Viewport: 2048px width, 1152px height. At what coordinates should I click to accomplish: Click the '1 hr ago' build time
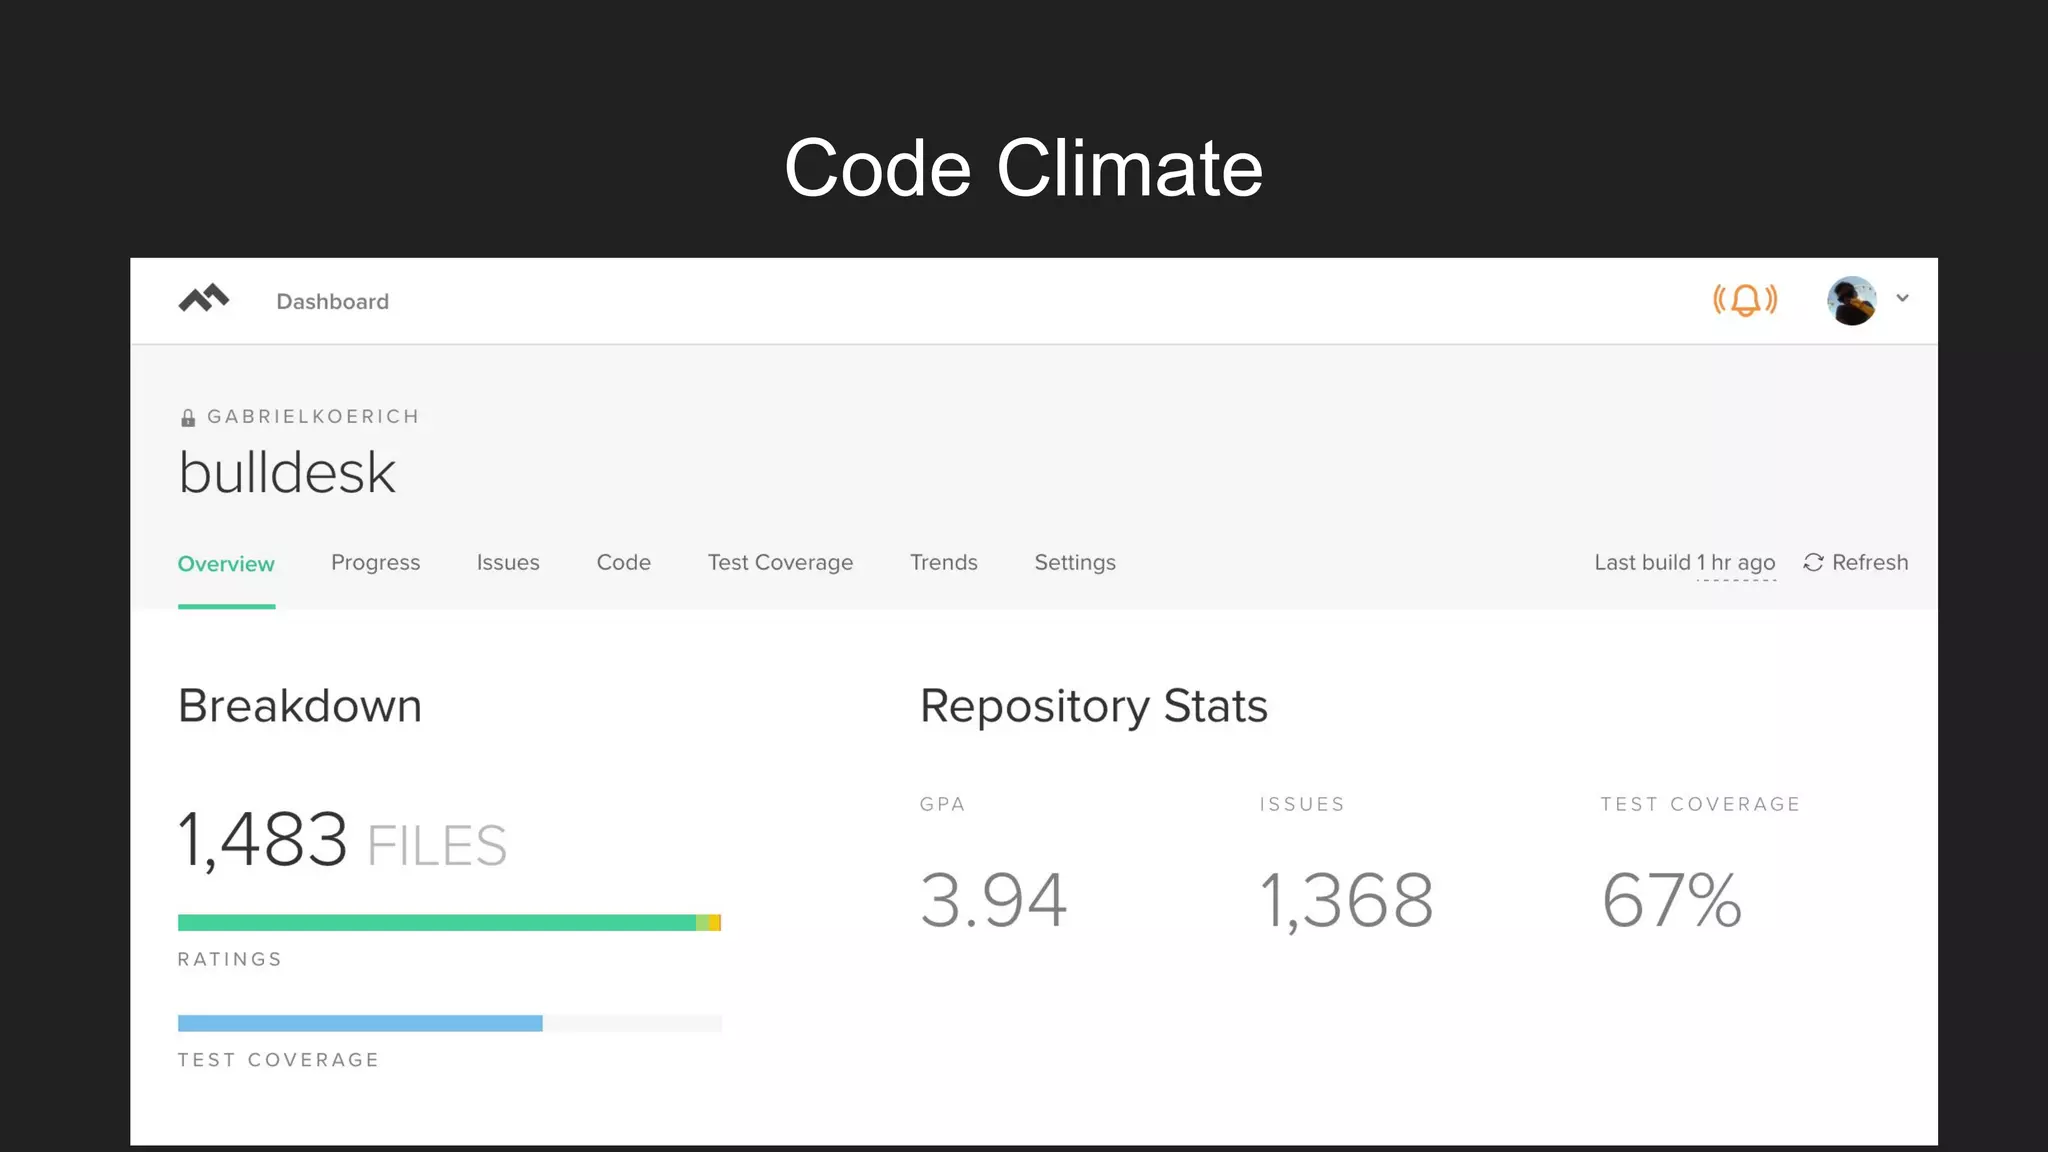click(x=1736, y=563)
